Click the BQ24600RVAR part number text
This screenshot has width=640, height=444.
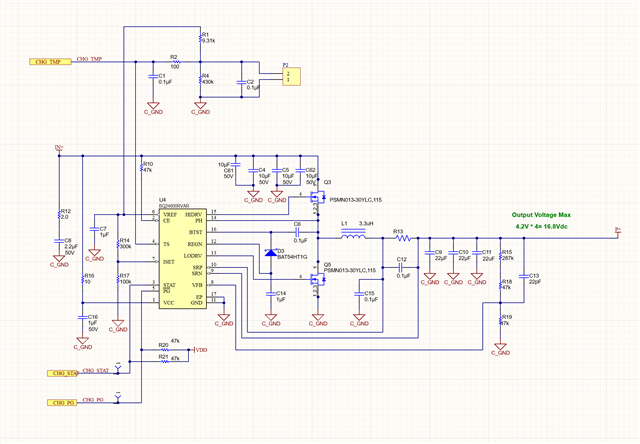pos(174,206)
